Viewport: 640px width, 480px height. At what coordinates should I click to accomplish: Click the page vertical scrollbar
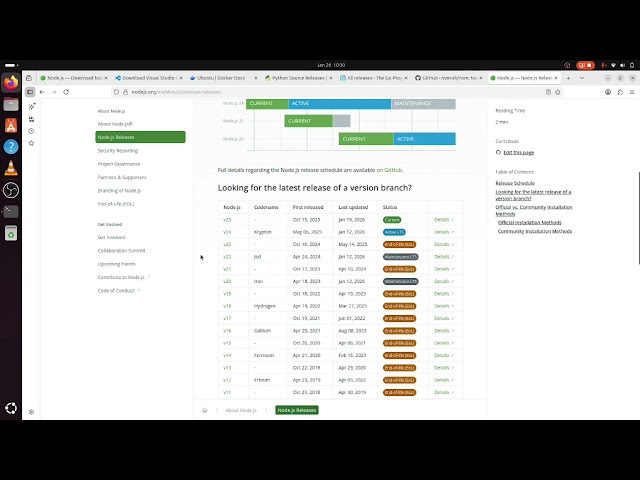[638, 218]
